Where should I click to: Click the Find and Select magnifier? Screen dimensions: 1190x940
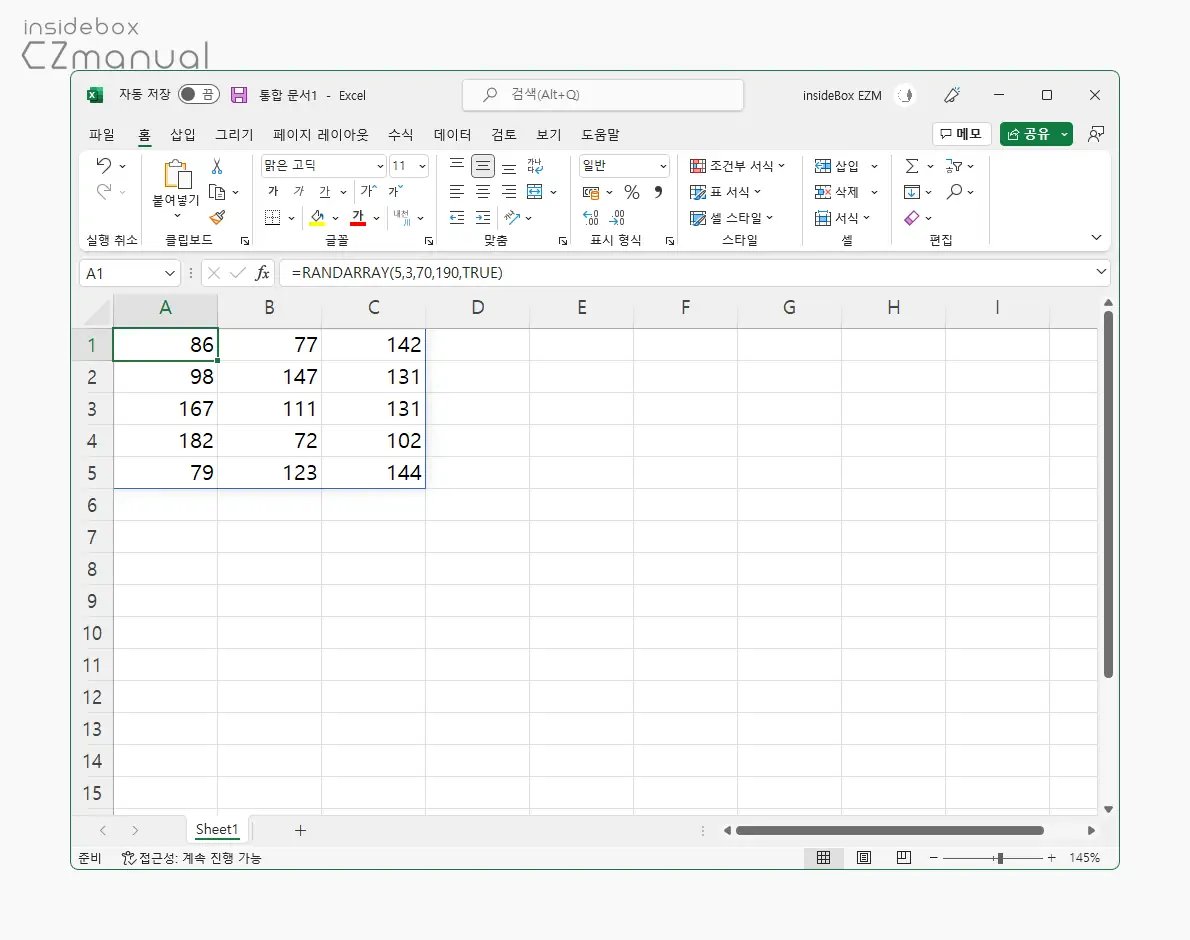coord(954,192)
